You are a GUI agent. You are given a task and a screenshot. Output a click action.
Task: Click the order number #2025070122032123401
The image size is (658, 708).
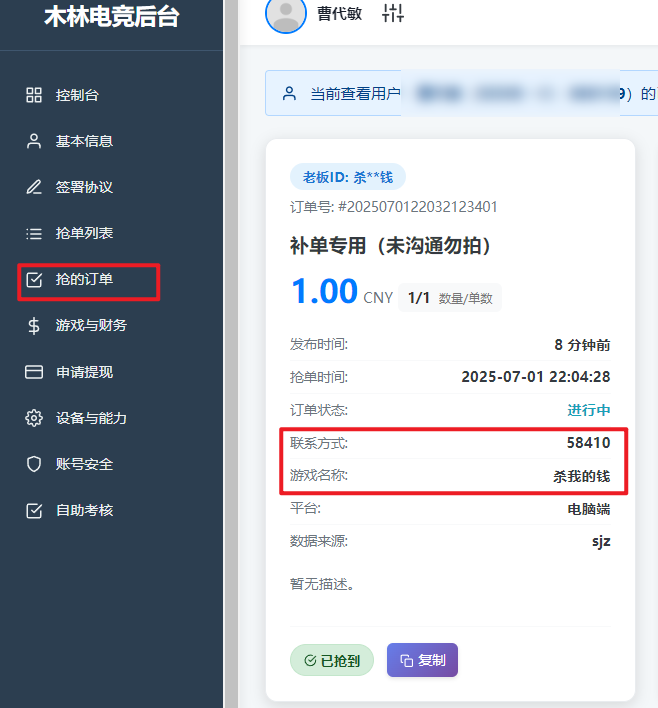coord(393,207)
